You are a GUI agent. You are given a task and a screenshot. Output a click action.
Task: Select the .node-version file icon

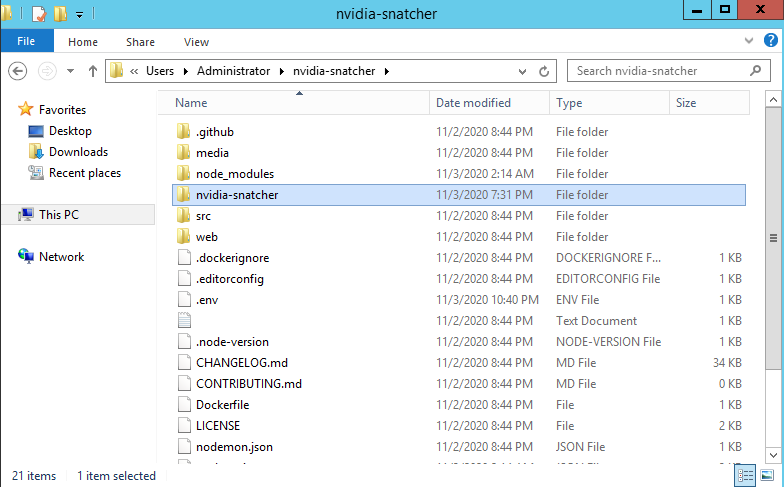(x=184, y=342)
